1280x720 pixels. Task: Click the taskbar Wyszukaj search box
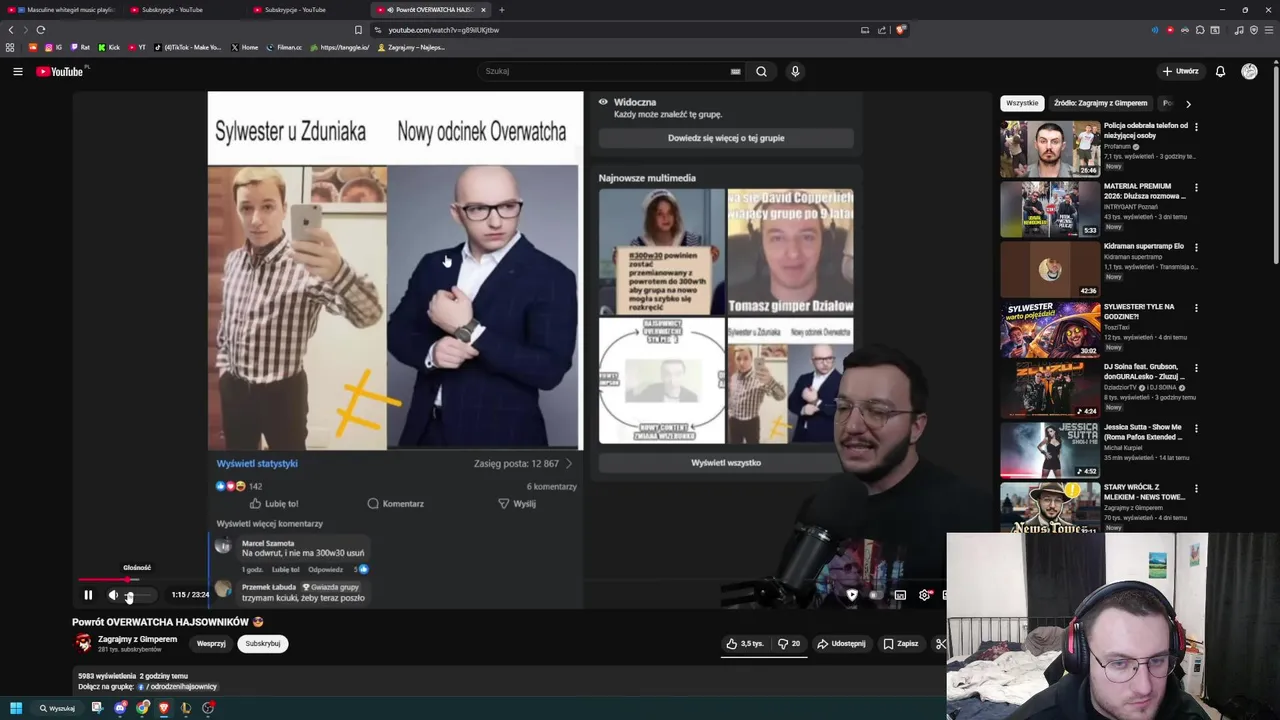pos(57,708)
